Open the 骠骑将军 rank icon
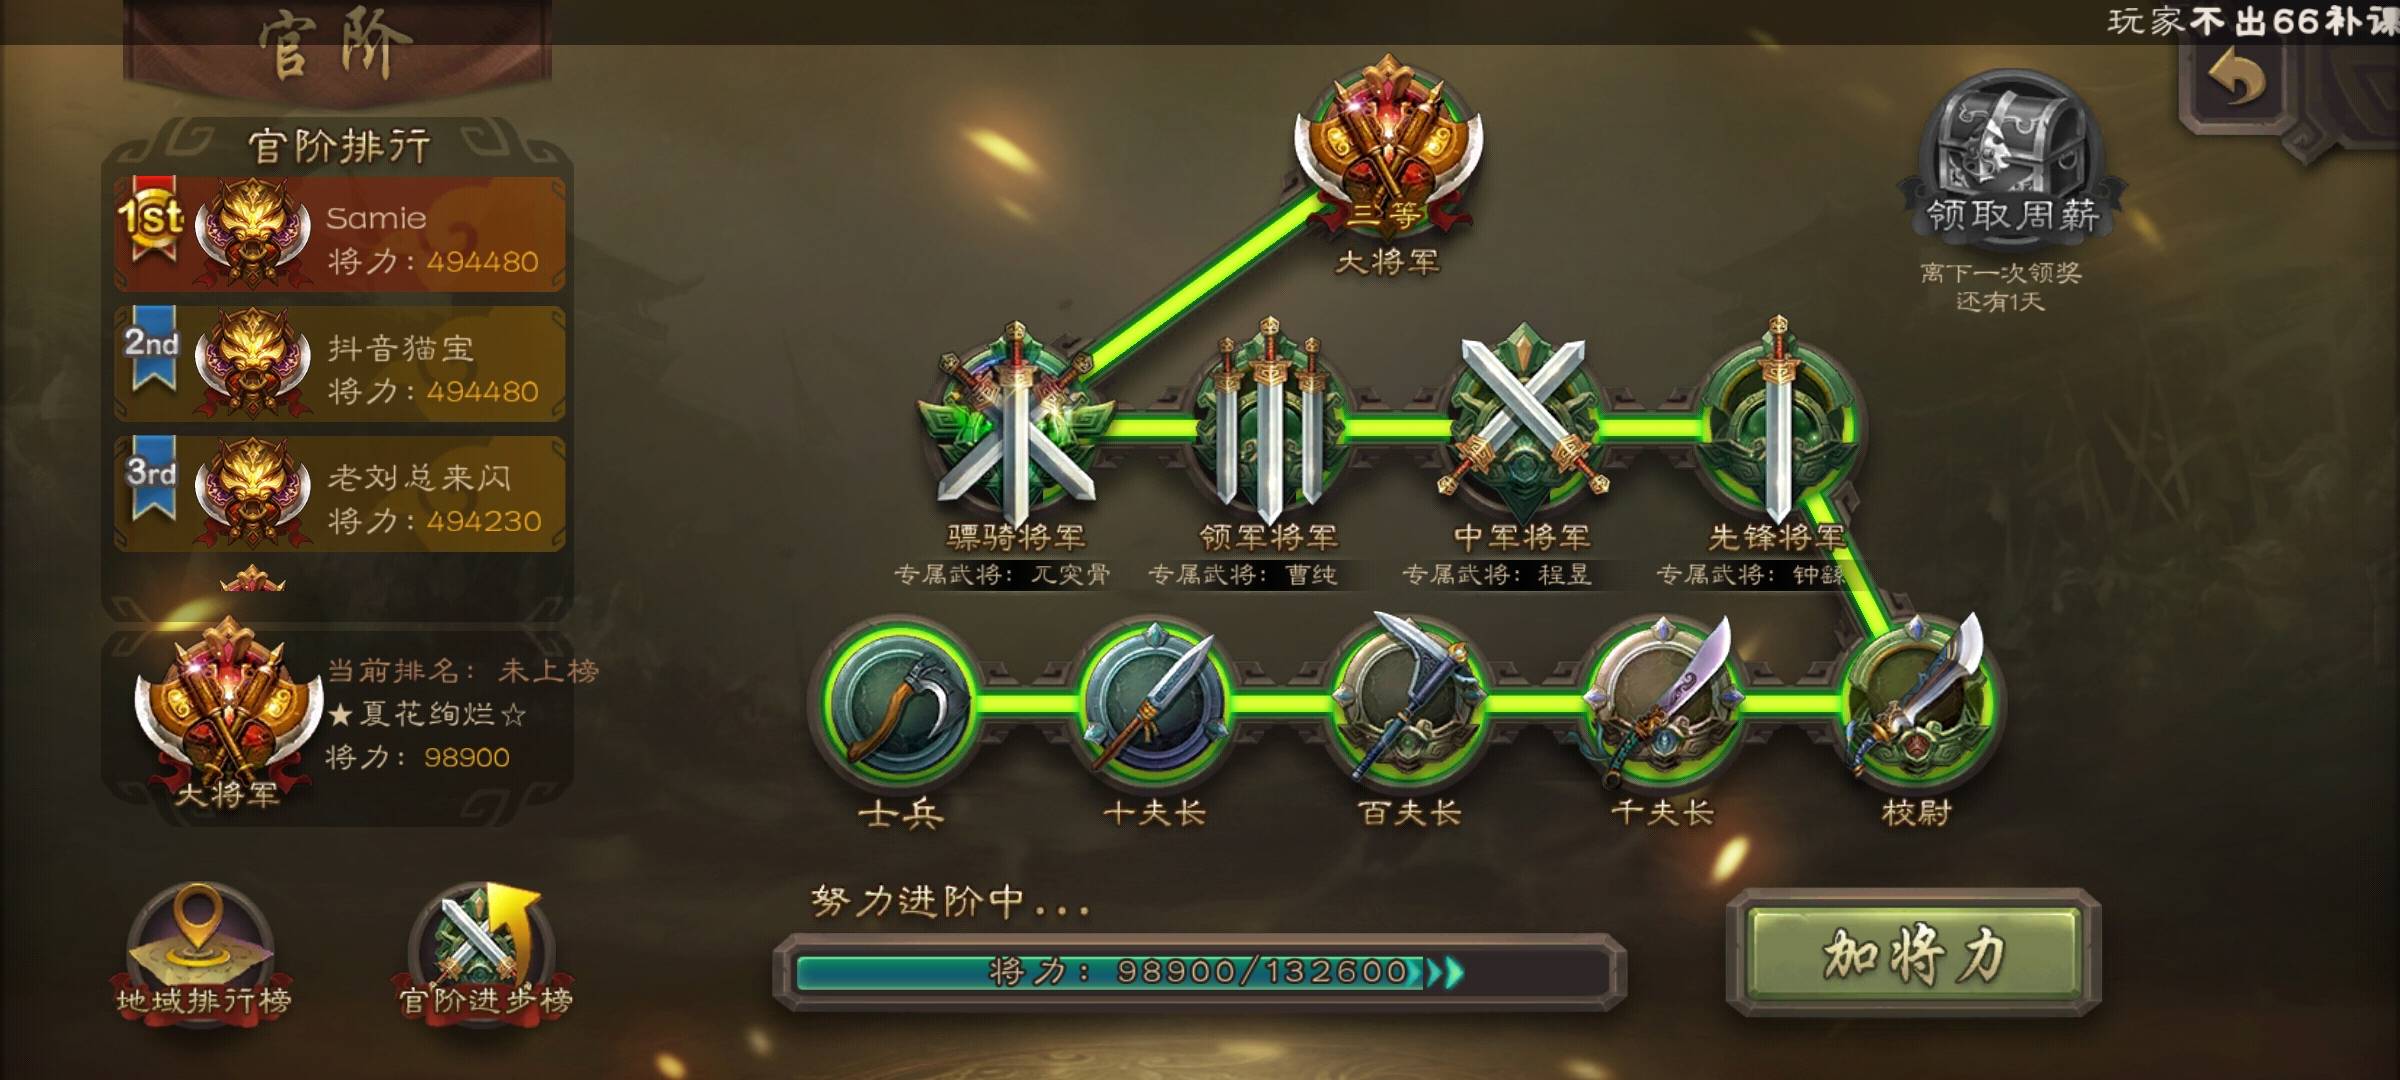 click(1015, 420)
